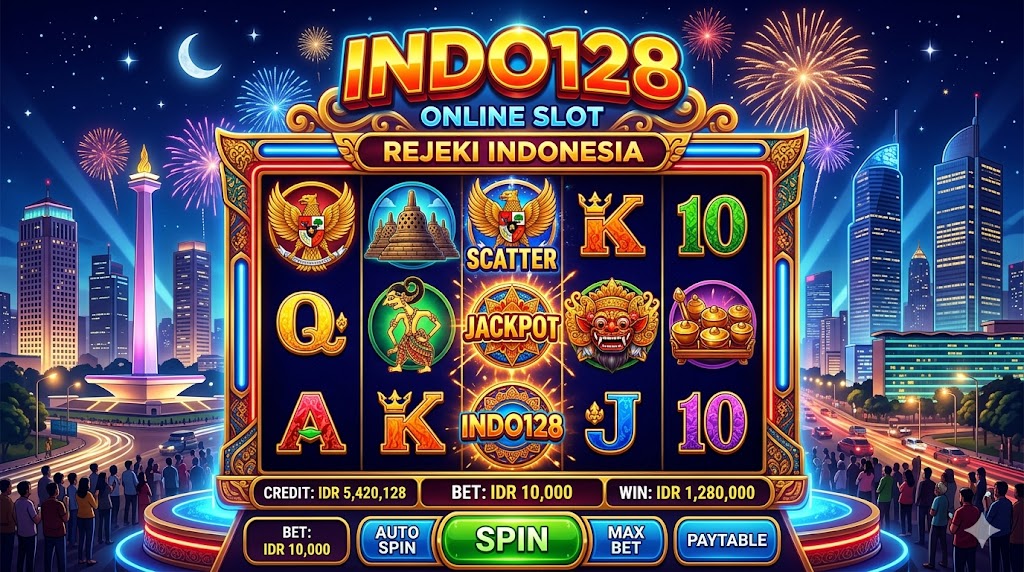Select the MAX BET button
This screenshot has width=1024, height=572.
(x=625, y=541)
